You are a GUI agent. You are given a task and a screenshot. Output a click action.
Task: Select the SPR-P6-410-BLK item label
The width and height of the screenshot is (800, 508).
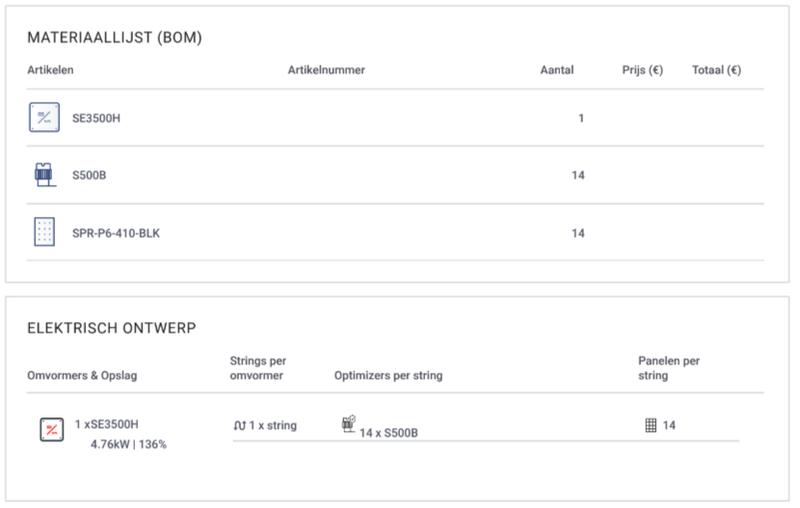click(x=116, y=233)
